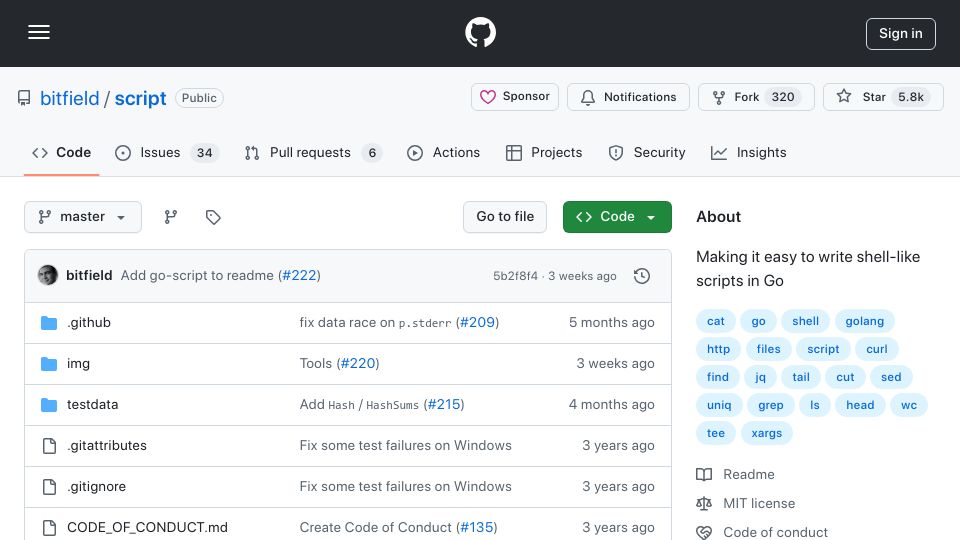Sponsor this repository
The image size is (960, 540).
click(515, 97)
